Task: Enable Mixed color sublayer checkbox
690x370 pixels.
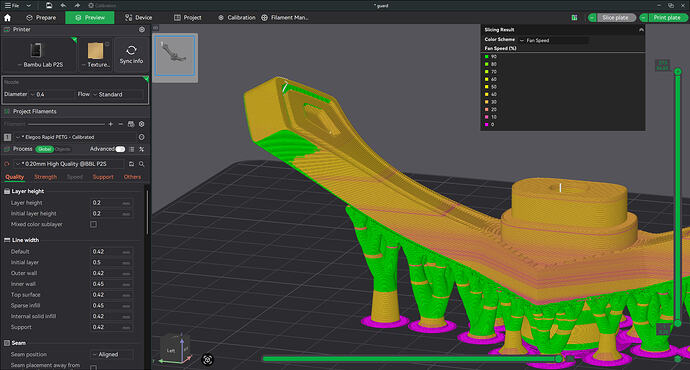Action: pyautogui.click(x=93, y=224)
